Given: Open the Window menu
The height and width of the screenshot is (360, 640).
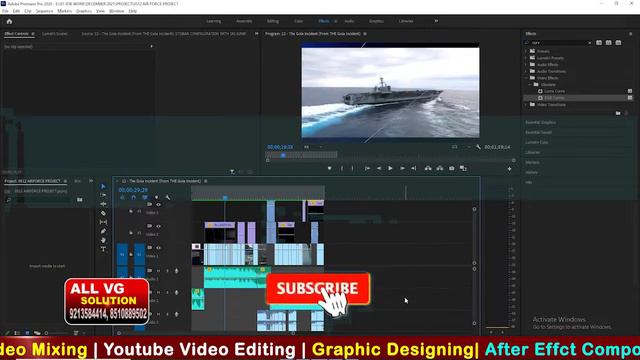Looking at the screenshot, I should point(117,11).
